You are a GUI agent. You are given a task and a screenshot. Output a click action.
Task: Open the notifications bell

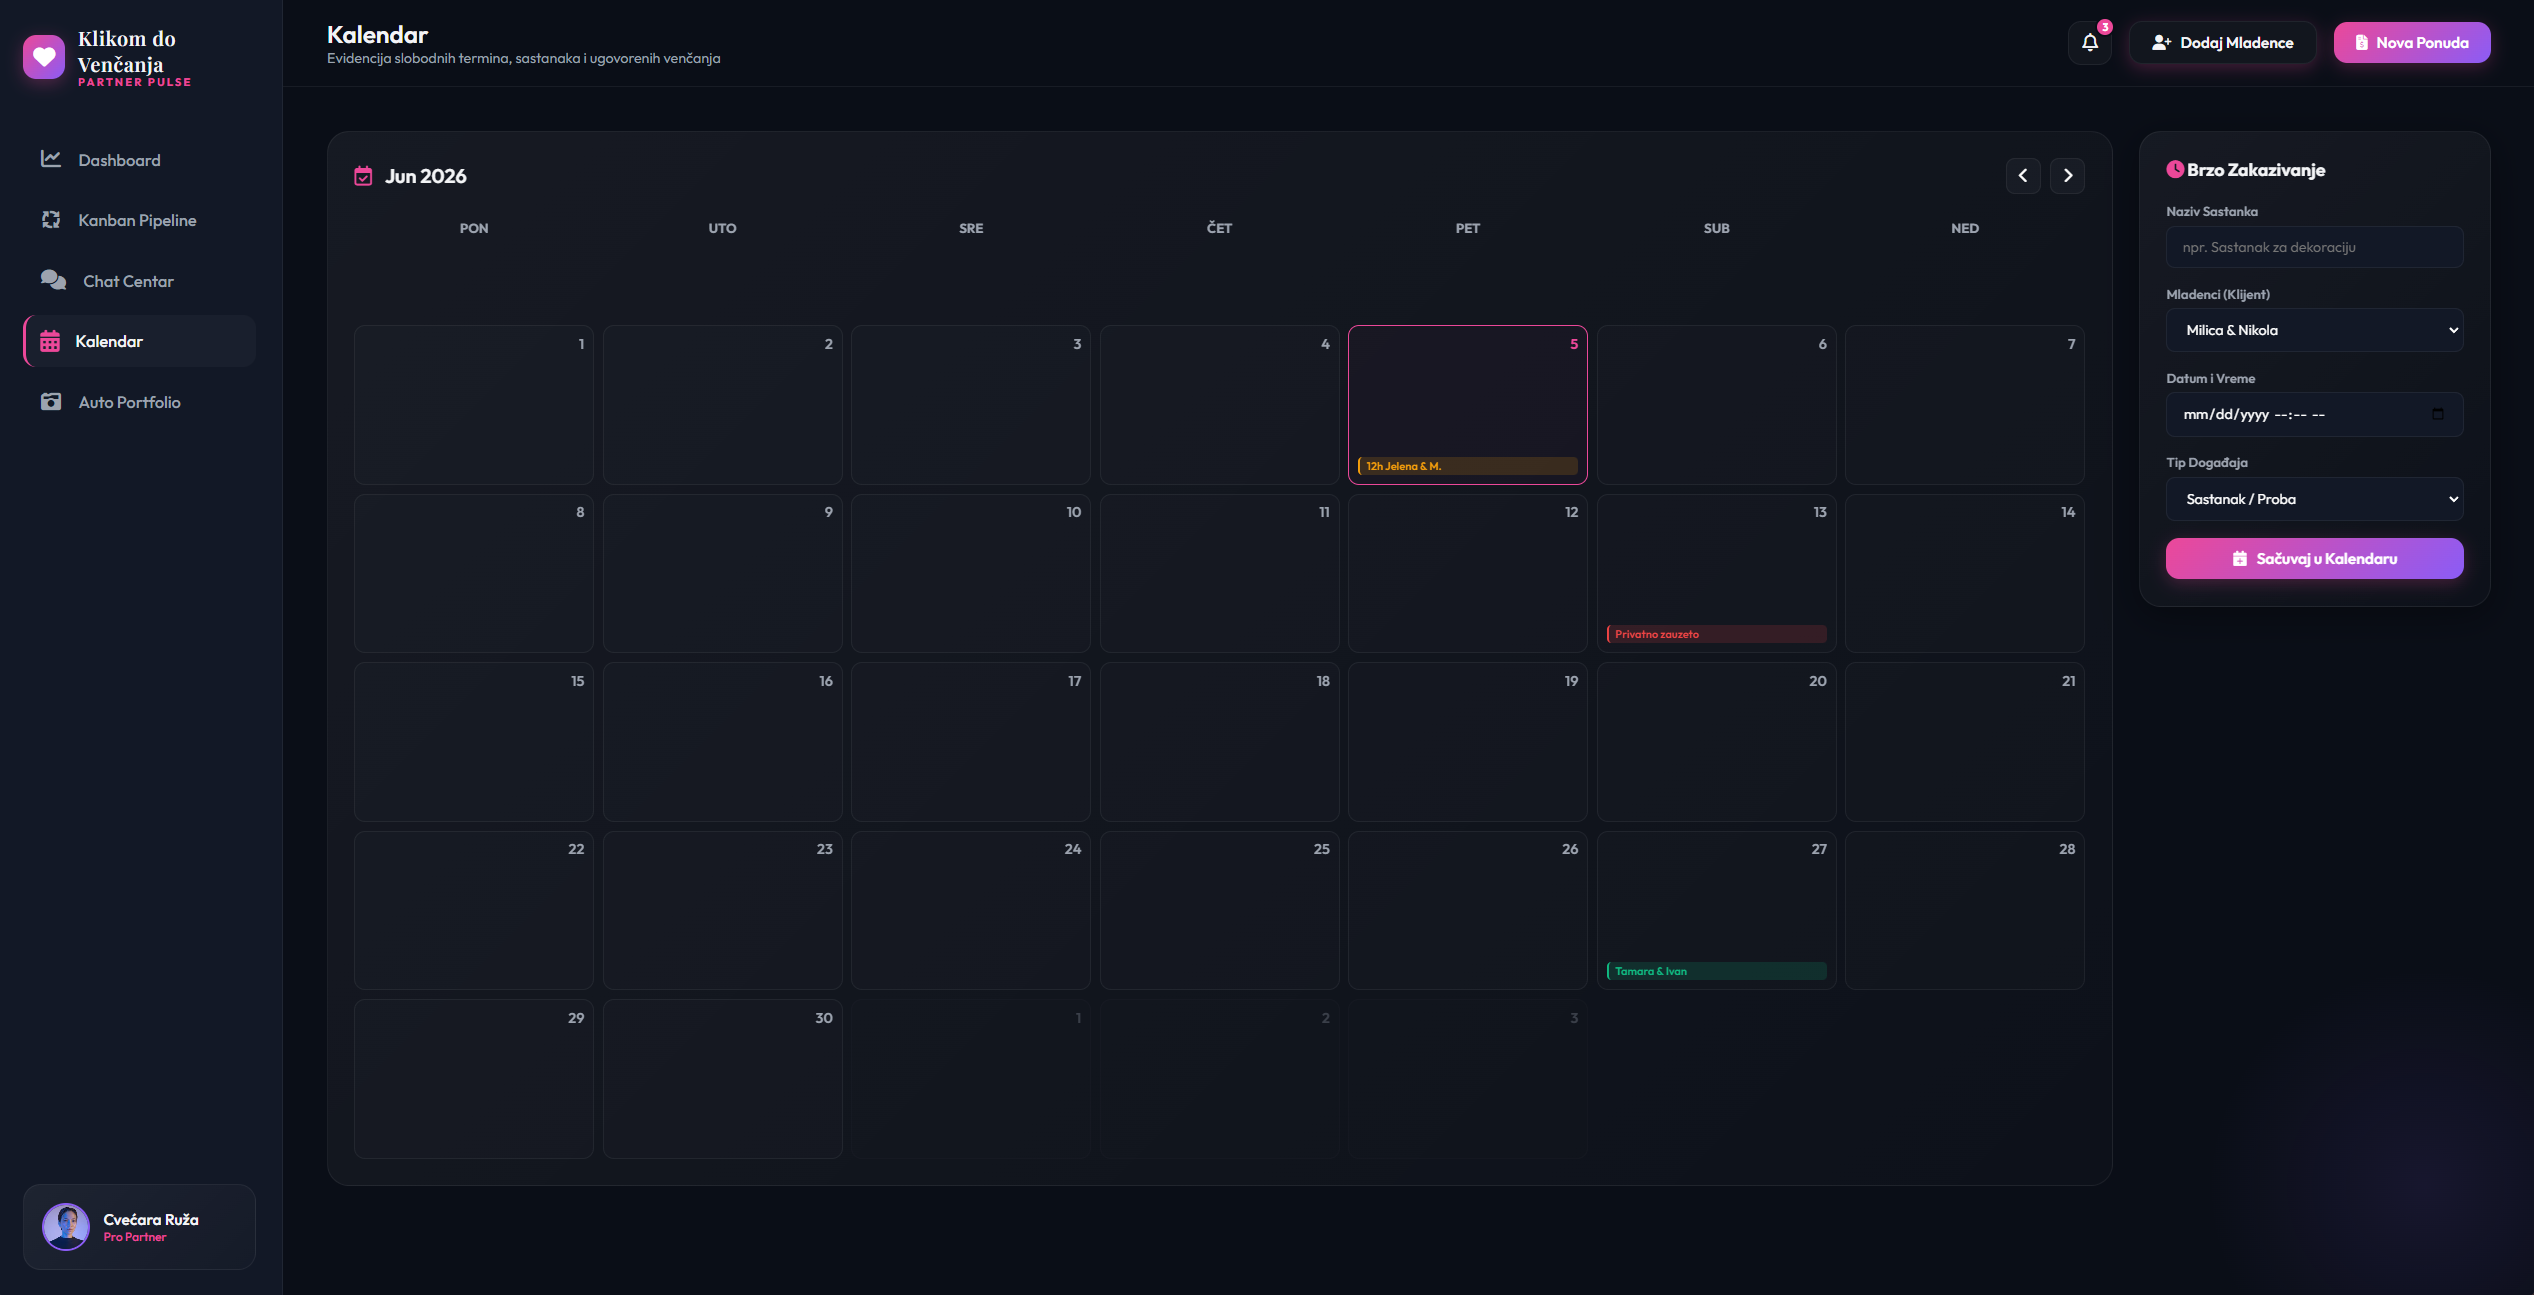[2090, 43]
